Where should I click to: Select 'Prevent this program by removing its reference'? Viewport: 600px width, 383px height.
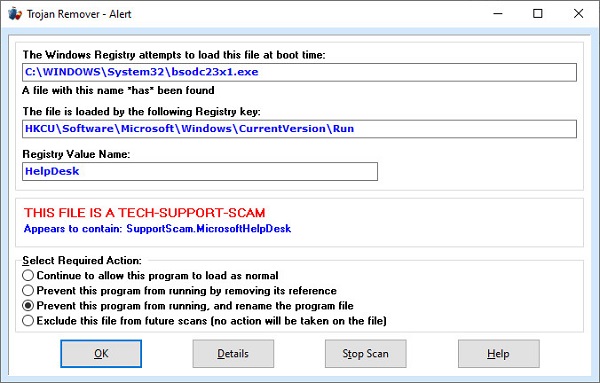[x=179, y=290]
